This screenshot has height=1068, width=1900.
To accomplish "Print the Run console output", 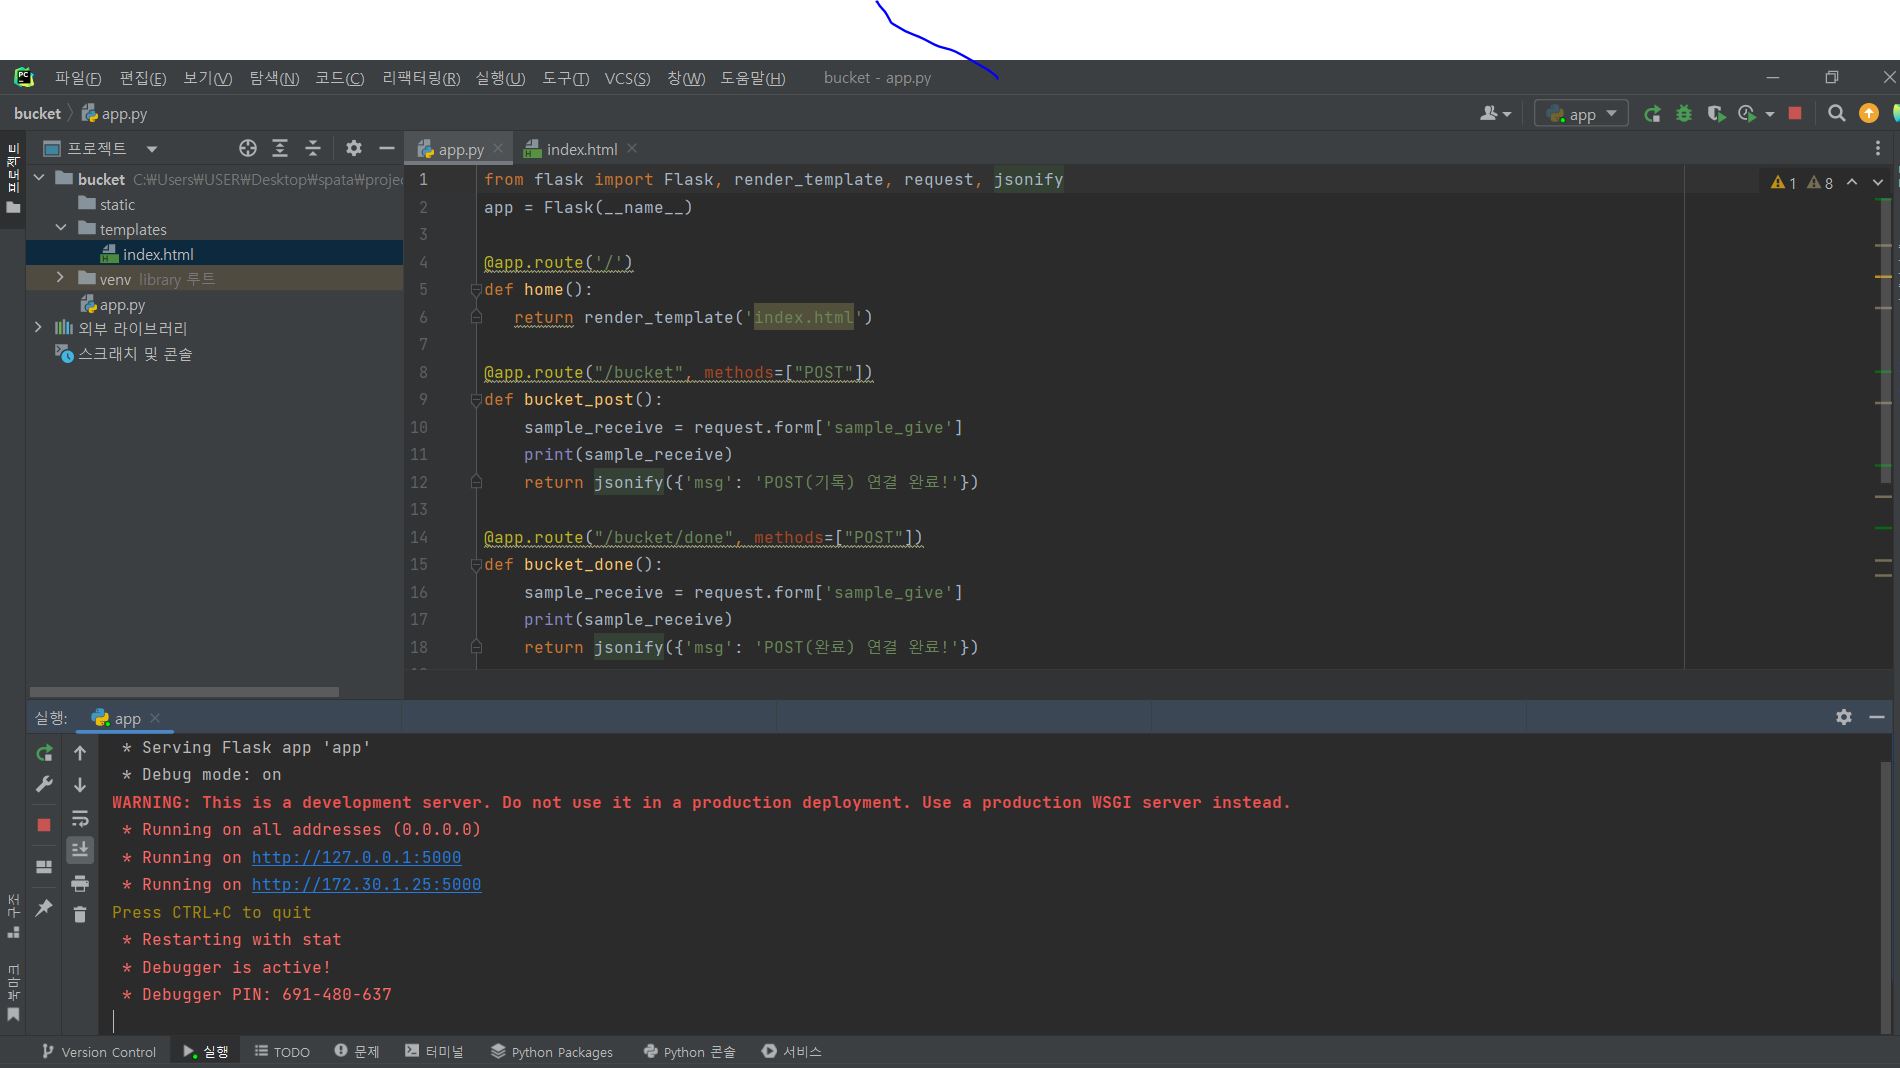I will (x=80, y=883).
